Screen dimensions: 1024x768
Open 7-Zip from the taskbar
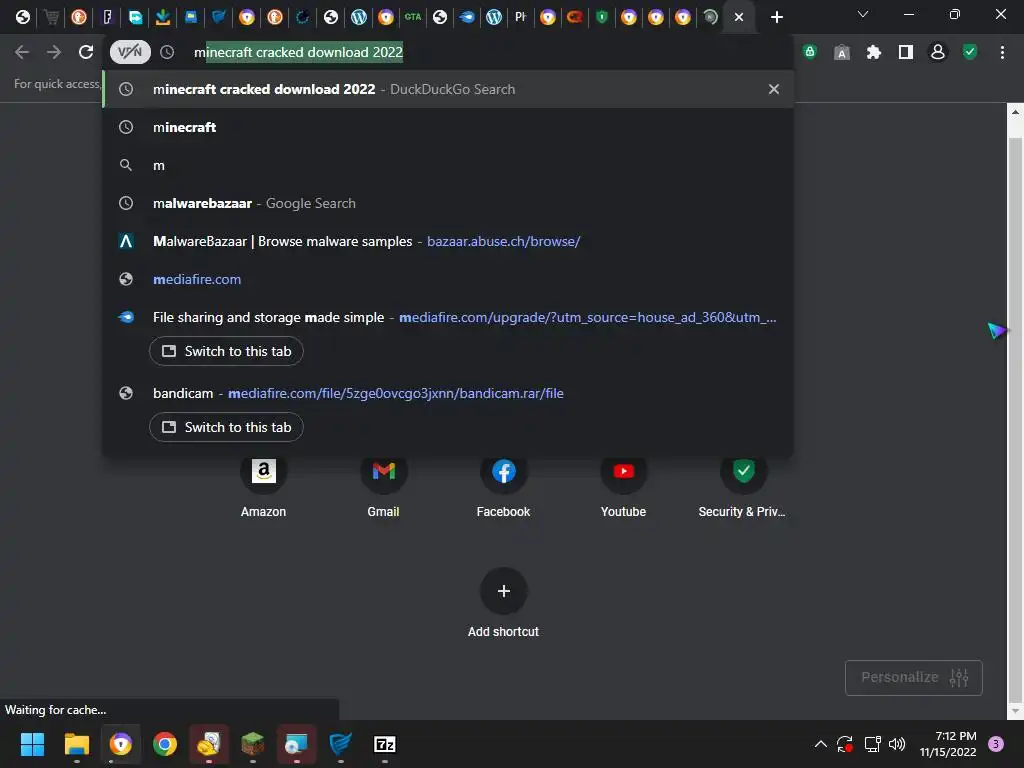click(x=385, y=744)
